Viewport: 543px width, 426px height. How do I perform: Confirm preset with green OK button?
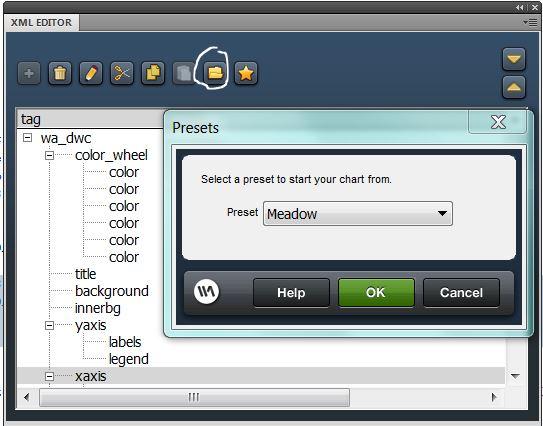376,293
